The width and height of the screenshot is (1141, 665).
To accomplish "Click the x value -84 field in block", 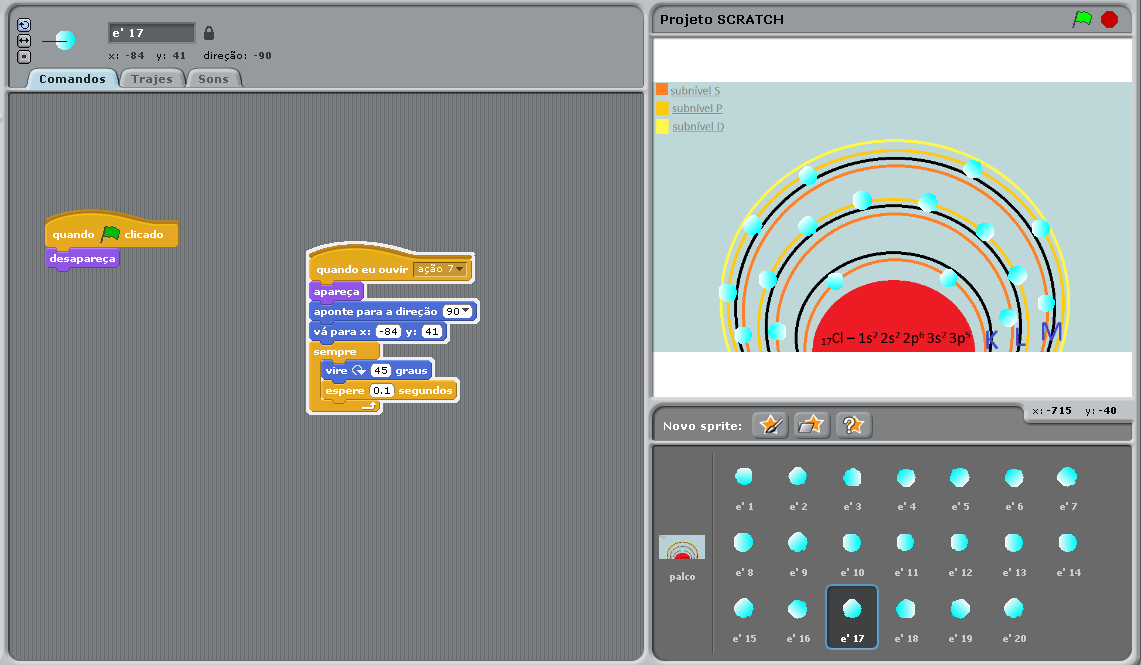I will [389, 332].
